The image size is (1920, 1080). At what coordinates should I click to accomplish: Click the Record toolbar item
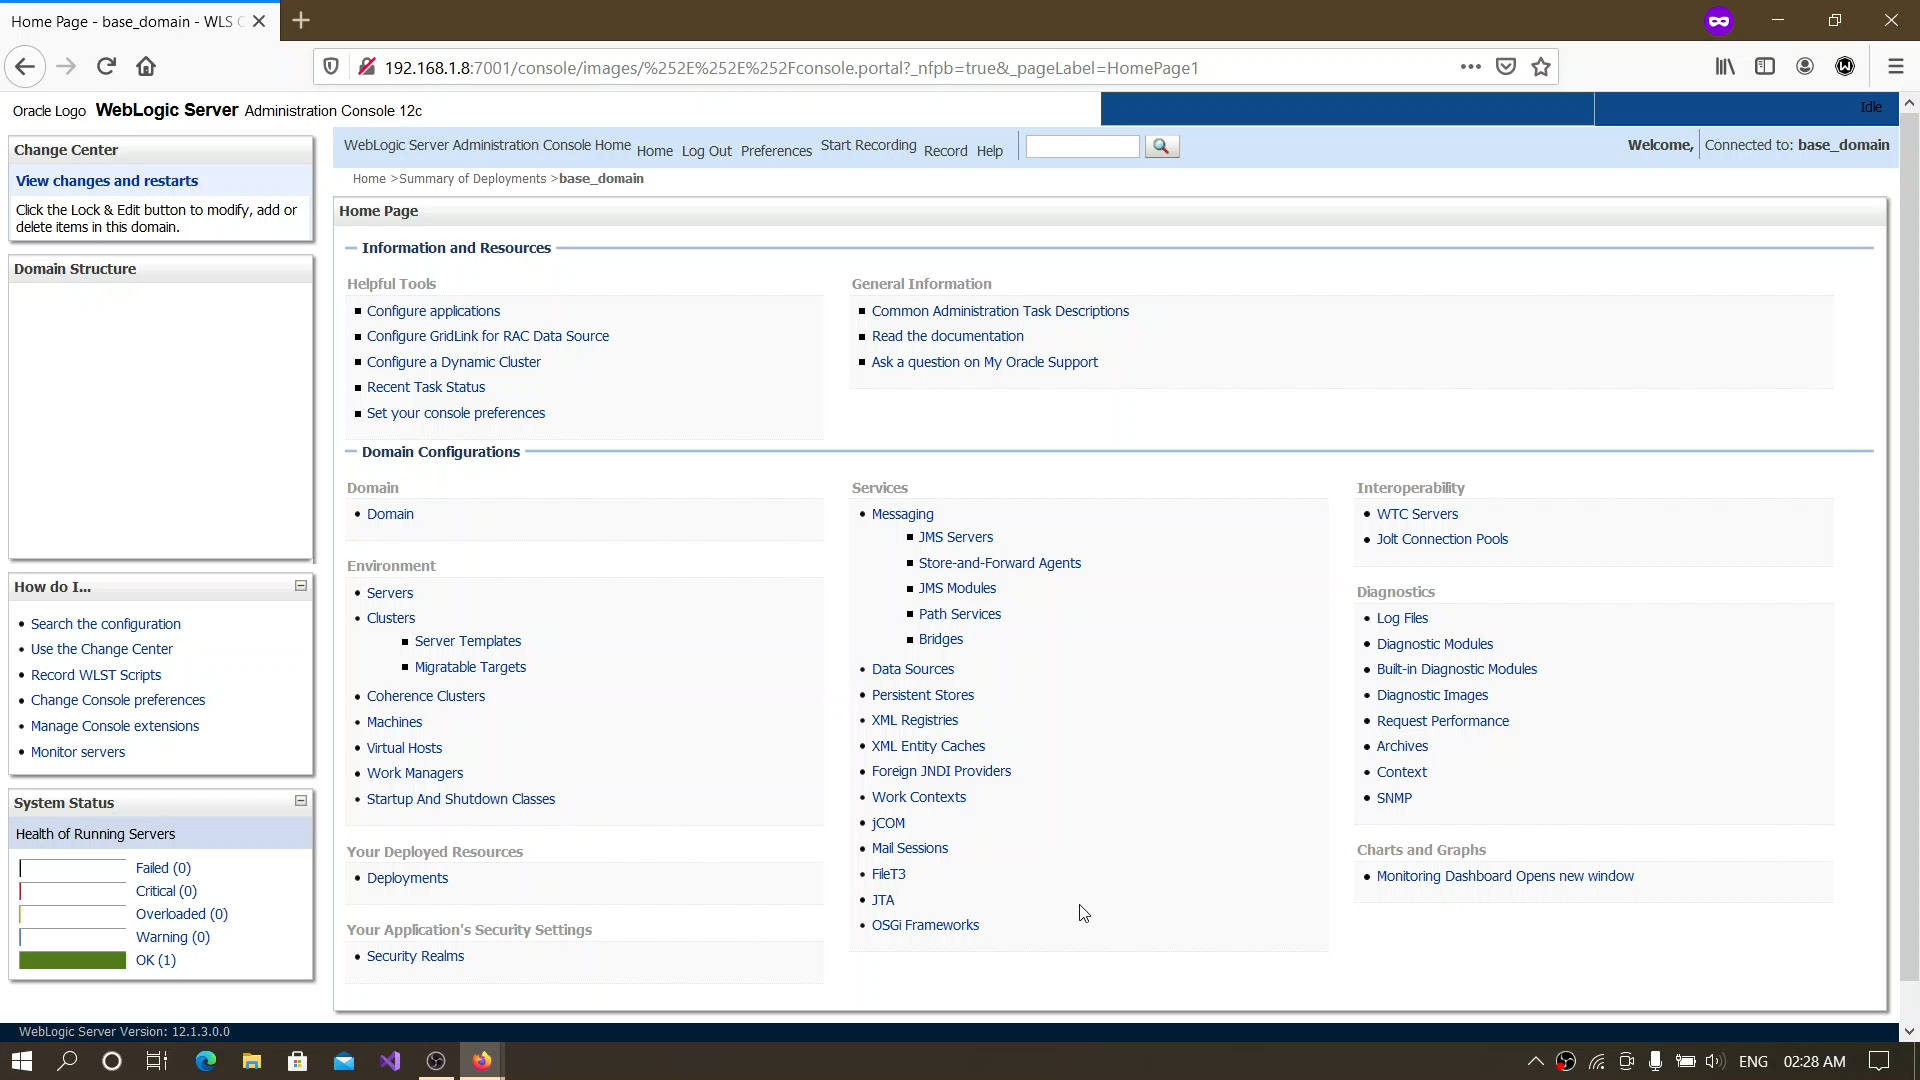[x=945, y=151]
